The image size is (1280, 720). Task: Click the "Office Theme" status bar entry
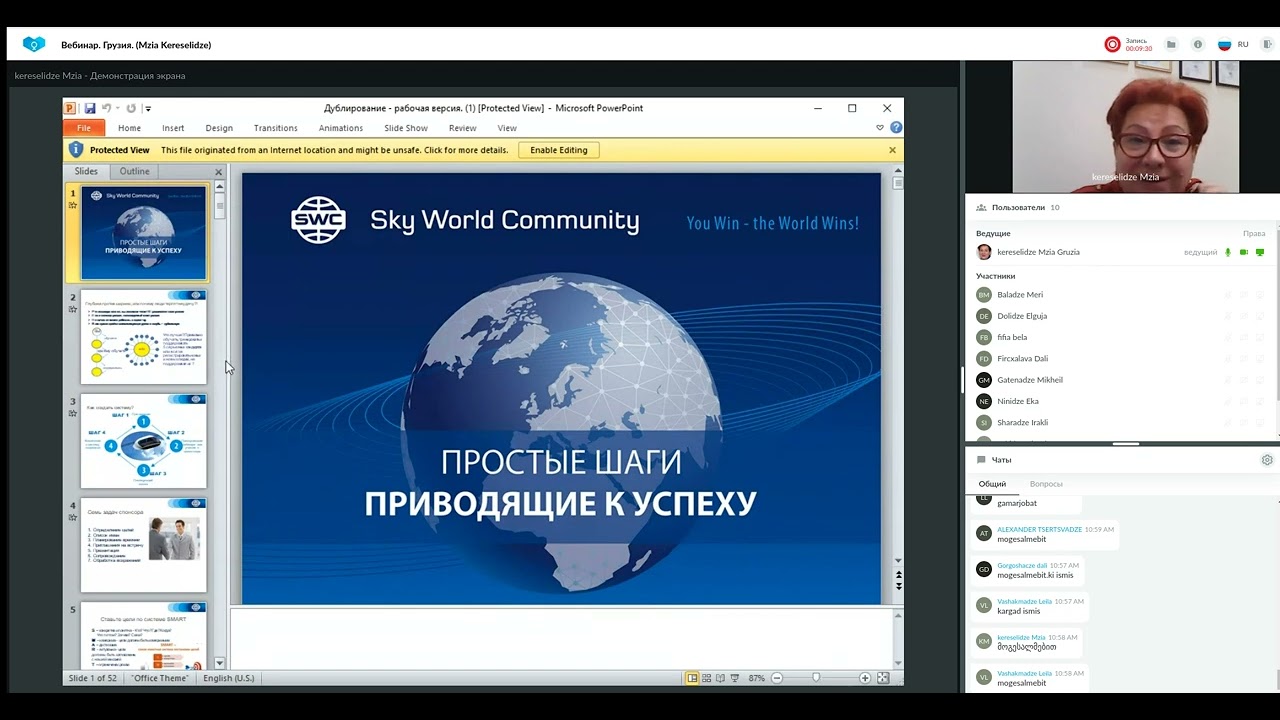(x=160, y=678)
